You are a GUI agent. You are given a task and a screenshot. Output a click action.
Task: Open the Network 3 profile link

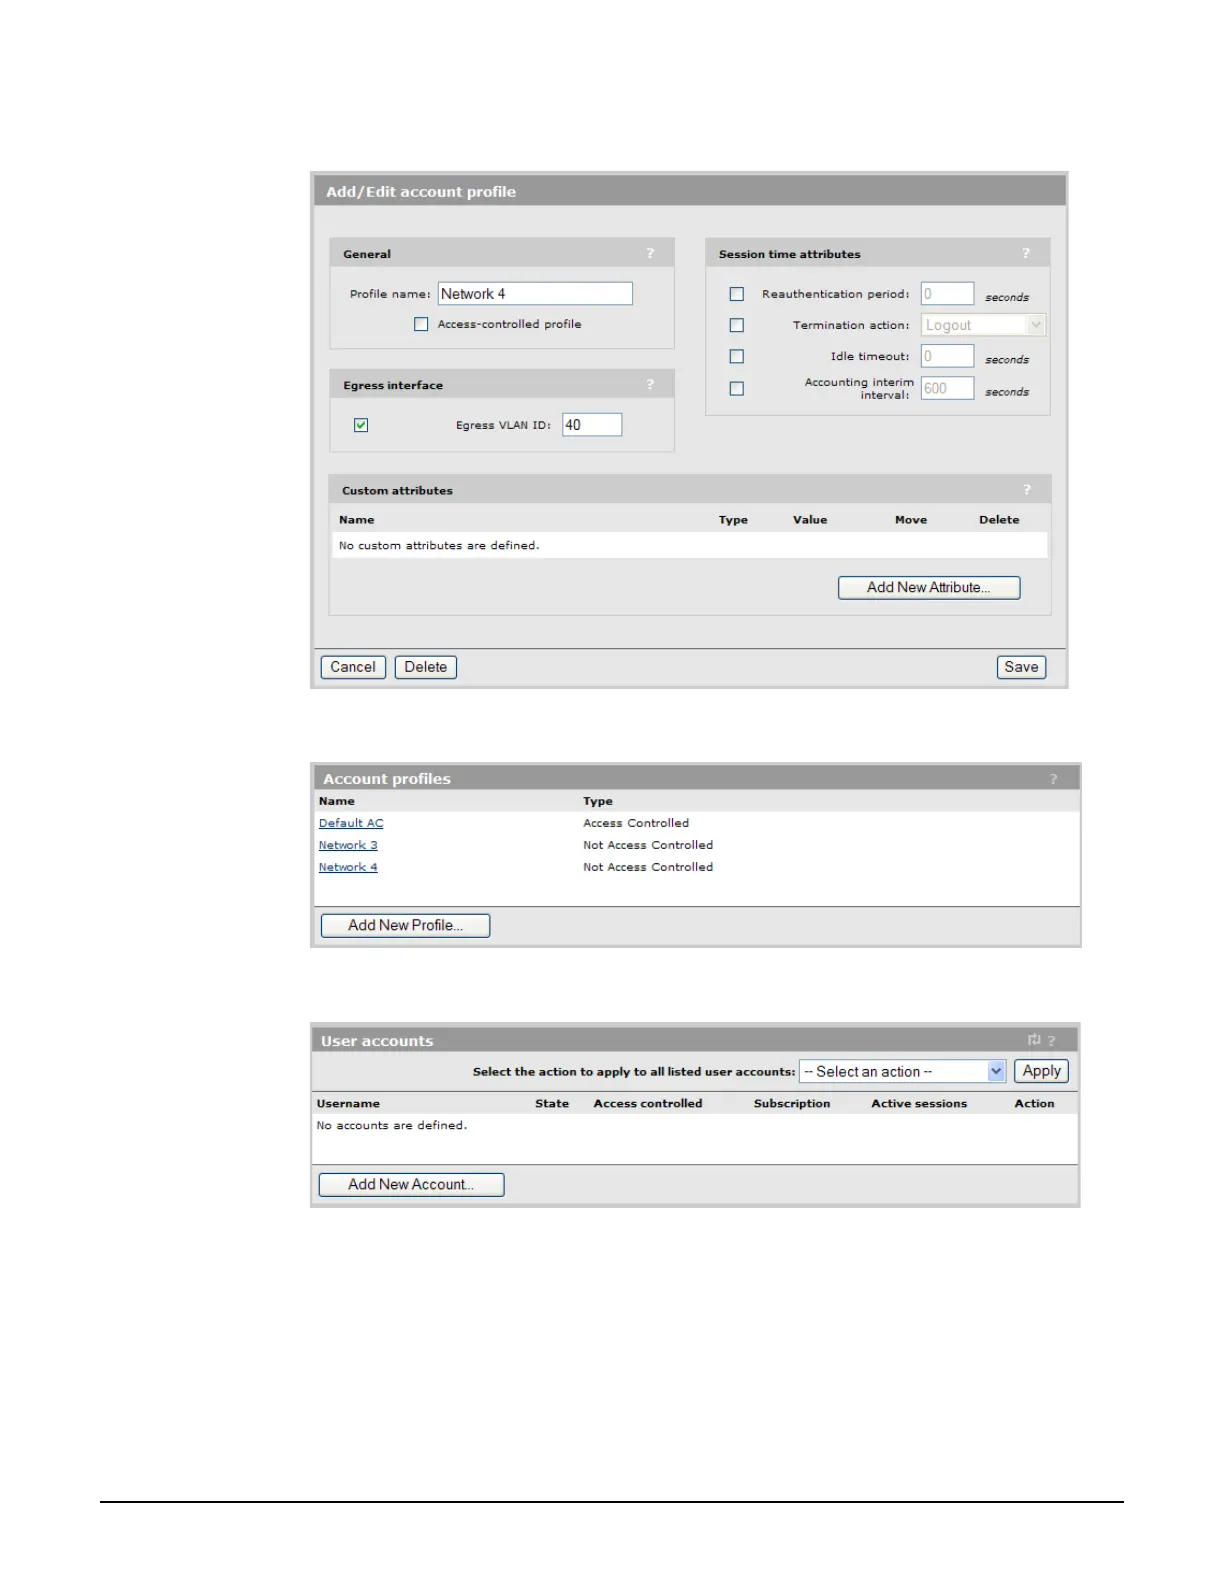(x=348, y=845)
